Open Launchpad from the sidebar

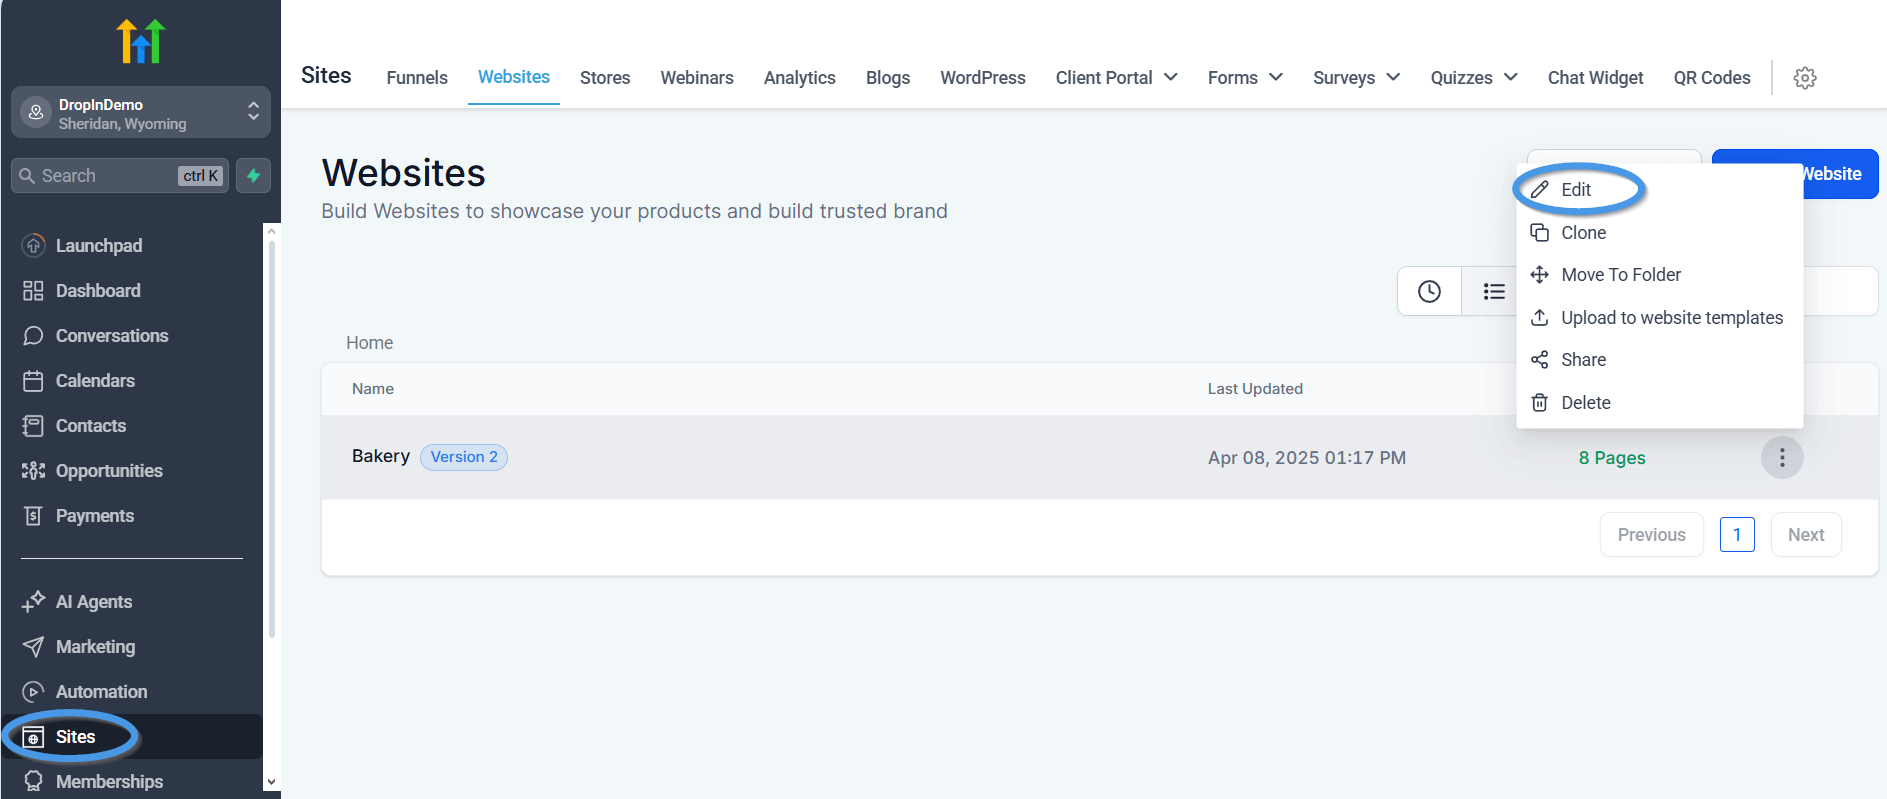click(x=99, y=246)
